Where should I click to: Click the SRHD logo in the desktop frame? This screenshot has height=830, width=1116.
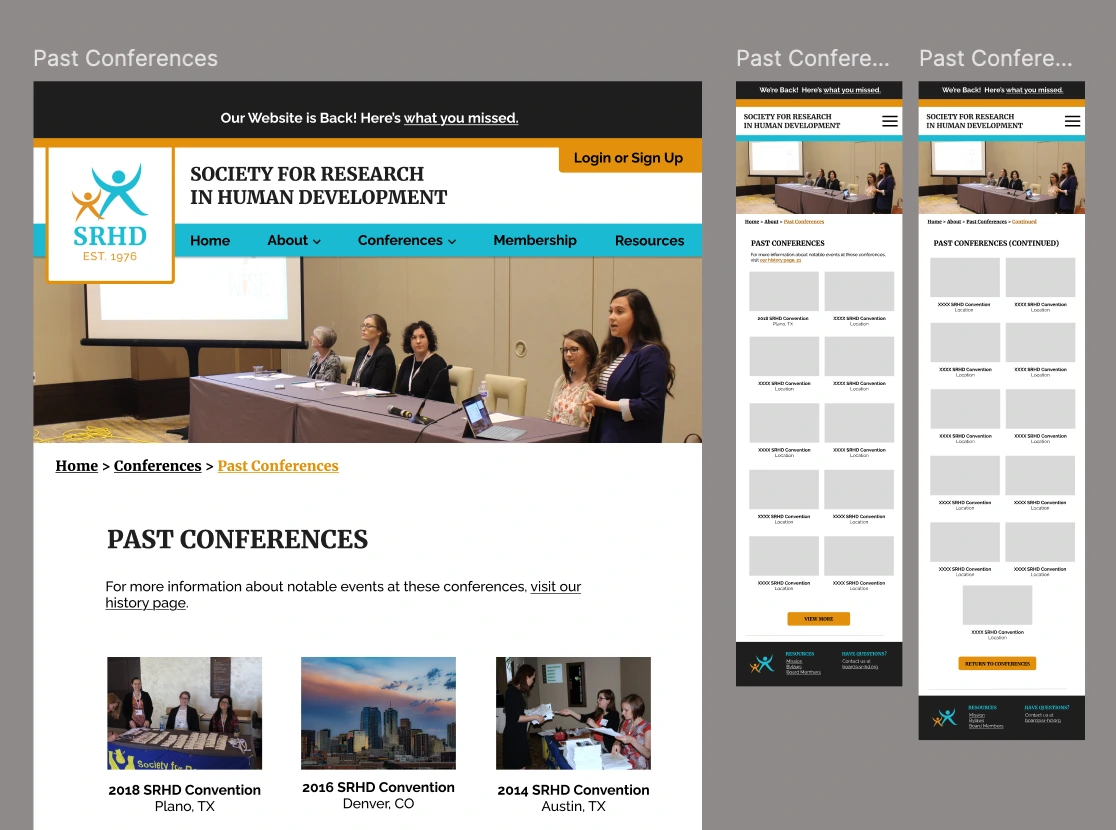[110, 214]
